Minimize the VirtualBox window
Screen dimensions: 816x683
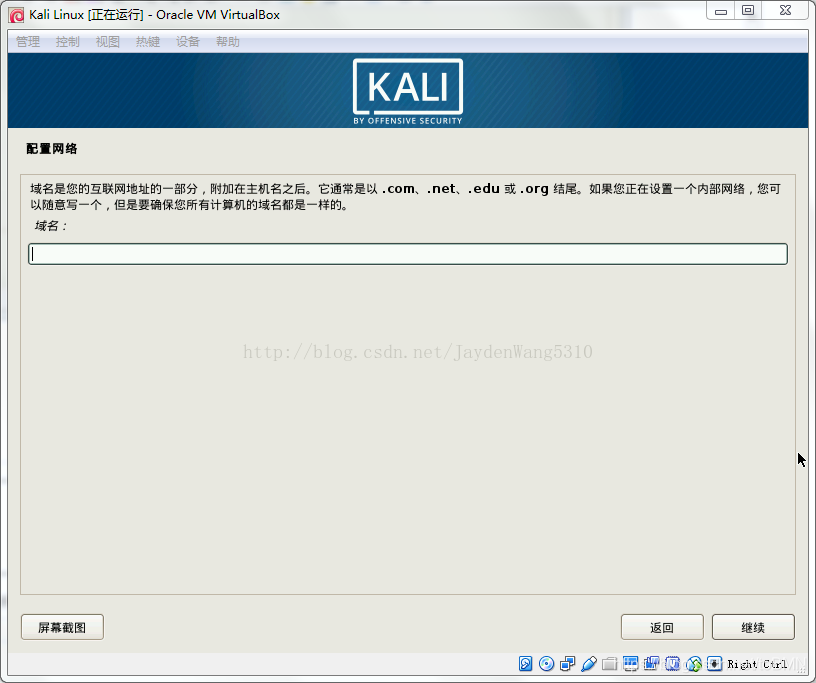(x=721, y=11)
